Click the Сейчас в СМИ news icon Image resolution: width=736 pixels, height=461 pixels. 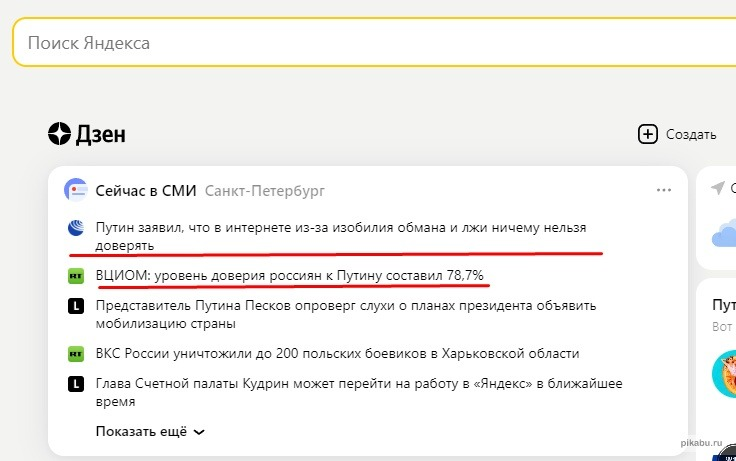75,190
